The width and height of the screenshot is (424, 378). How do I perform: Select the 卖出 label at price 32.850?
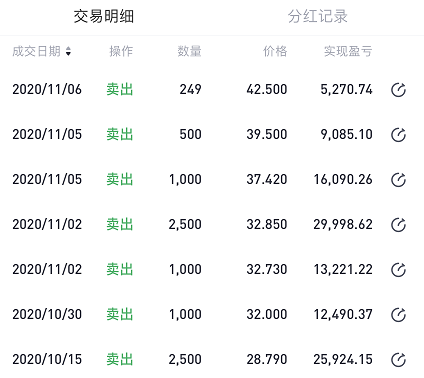[120, 224]
